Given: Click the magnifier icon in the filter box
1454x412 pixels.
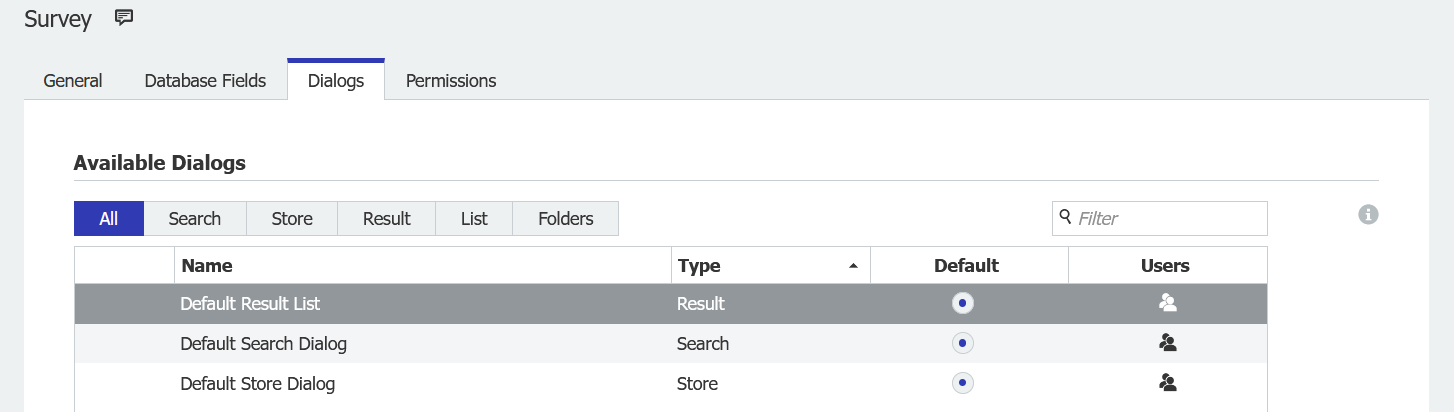Looking at the screenshot, I should pyautogui.click(x=1066, y=216).
